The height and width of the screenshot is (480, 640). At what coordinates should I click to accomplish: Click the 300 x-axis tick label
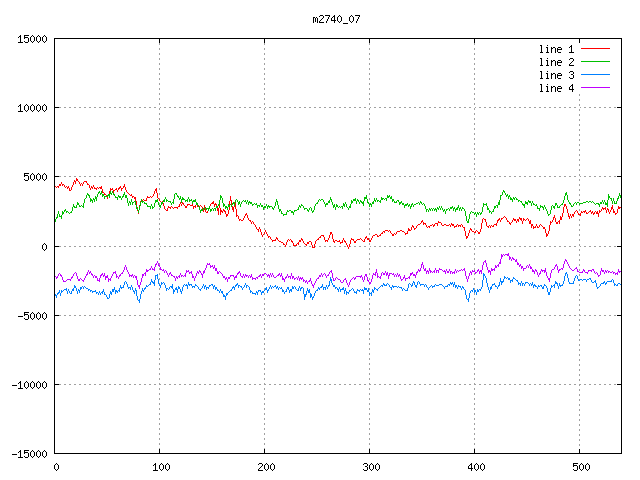click(370, 467)
